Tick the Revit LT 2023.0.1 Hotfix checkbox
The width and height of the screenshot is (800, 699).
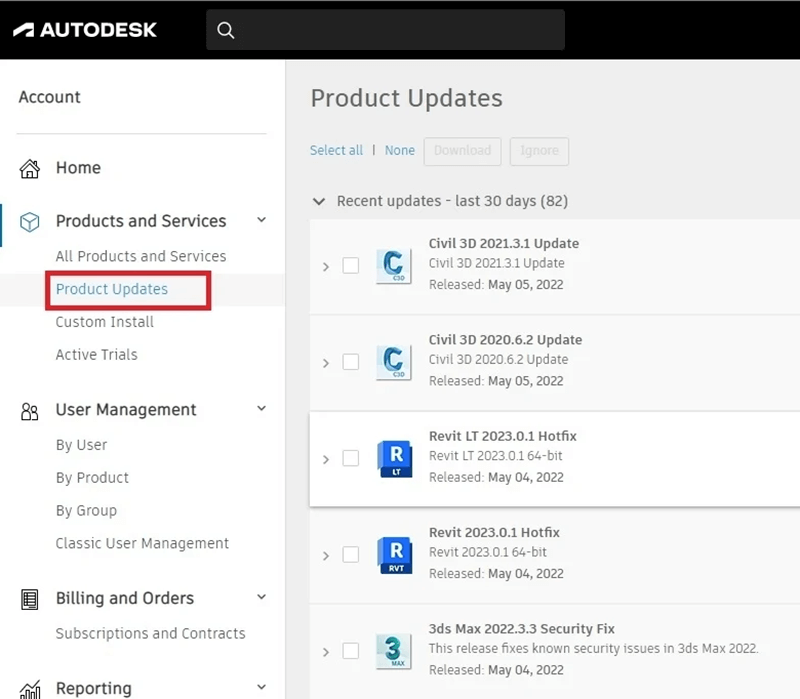point(351,458)
